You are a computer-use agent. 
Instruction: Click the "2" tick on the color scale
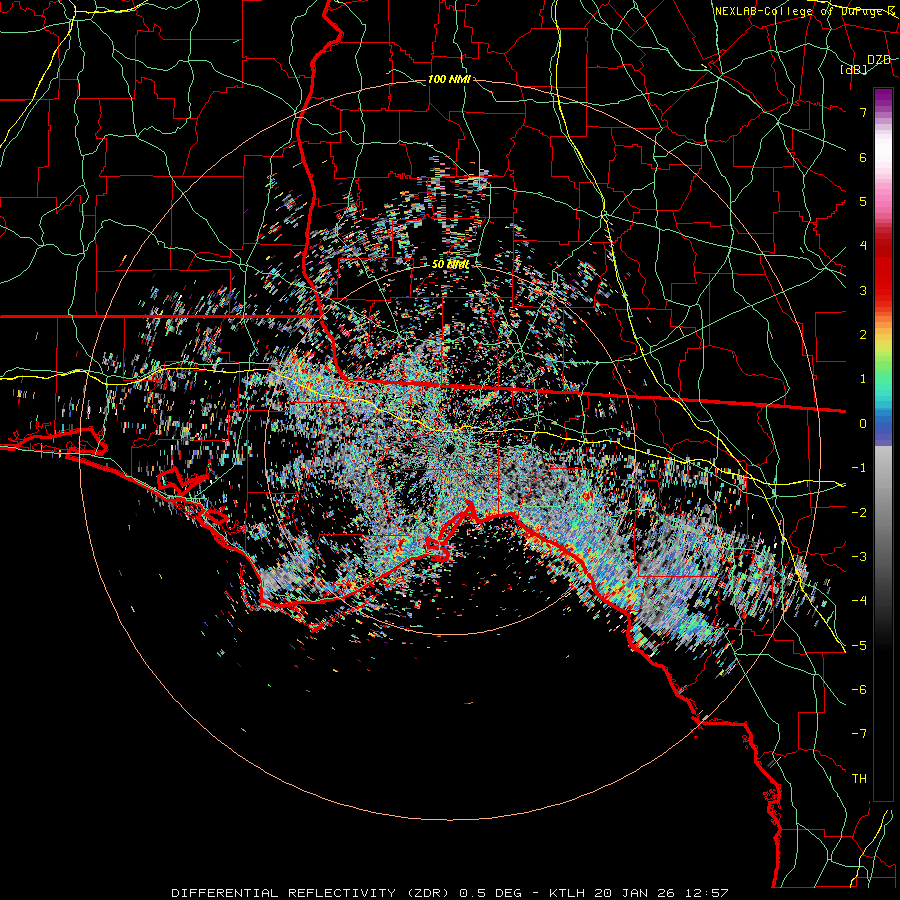(x=863, y=335)
